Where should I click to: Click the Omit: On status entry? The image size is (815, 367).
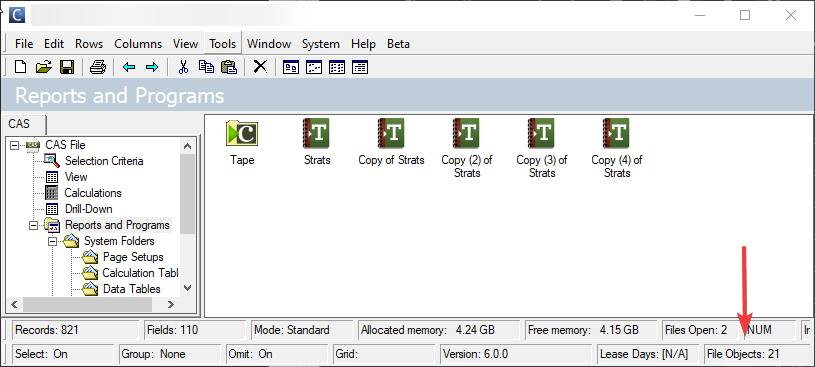tap(277, 355)
